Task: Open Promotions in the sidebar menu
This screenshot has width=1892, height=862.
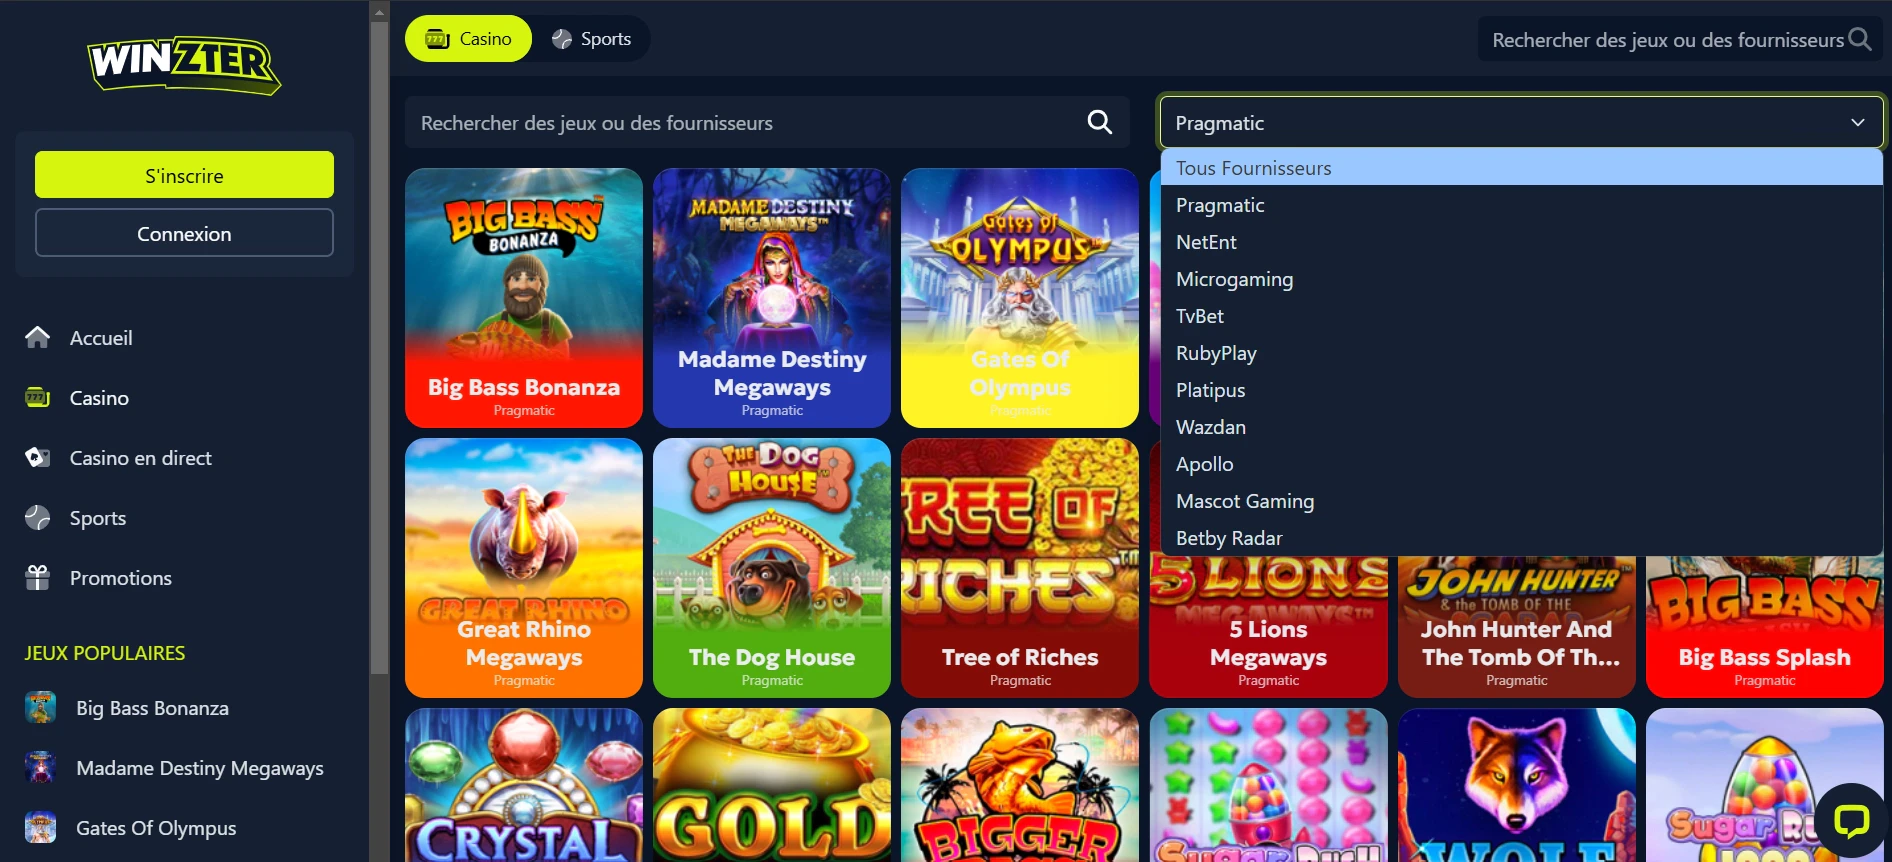Action: pos(121,578)
